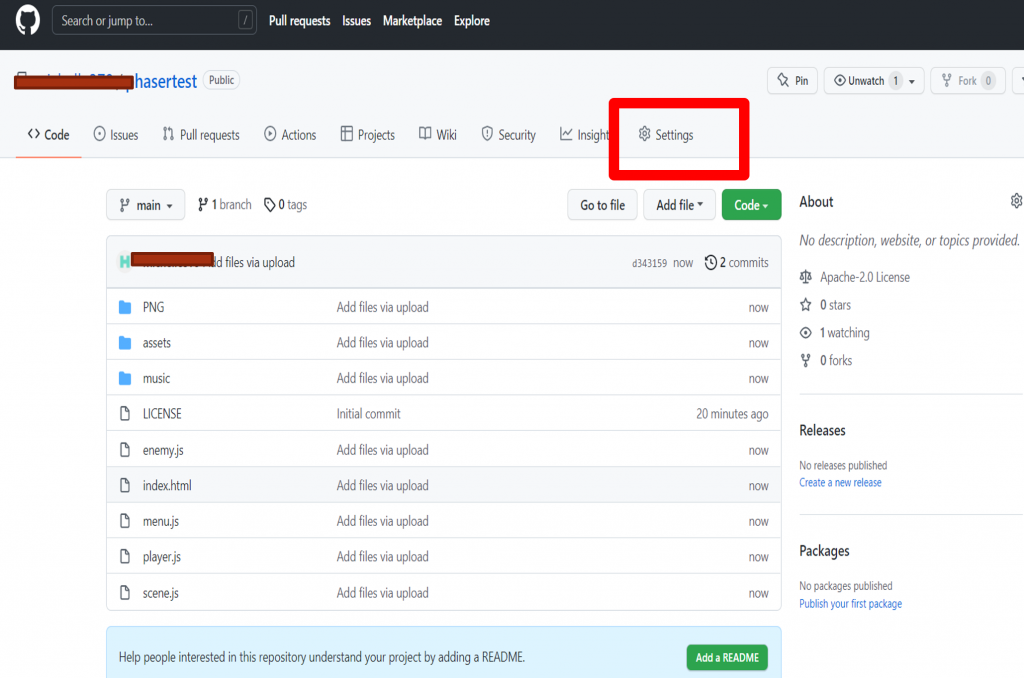Open the LICENSE file
This screenshot has width=1024, height=678.
pyautogui.click(x=162, y=414)
